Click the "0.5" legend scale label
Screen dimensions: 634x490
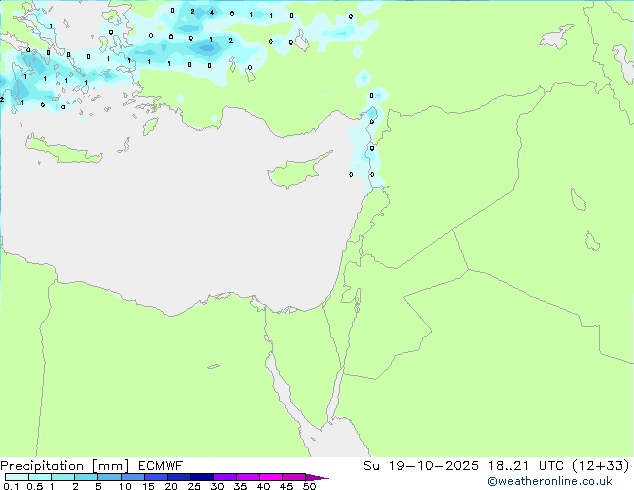point(34,486)
